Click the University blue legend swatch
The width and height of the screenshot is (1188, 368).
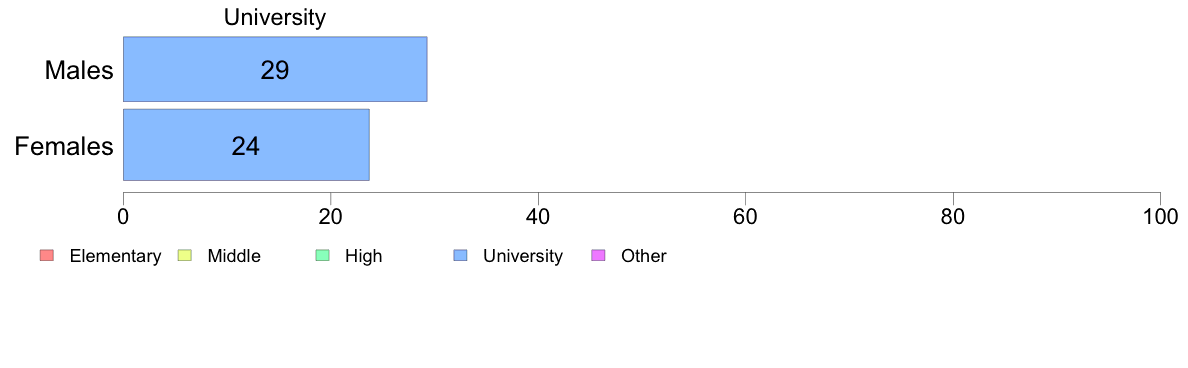458,256
